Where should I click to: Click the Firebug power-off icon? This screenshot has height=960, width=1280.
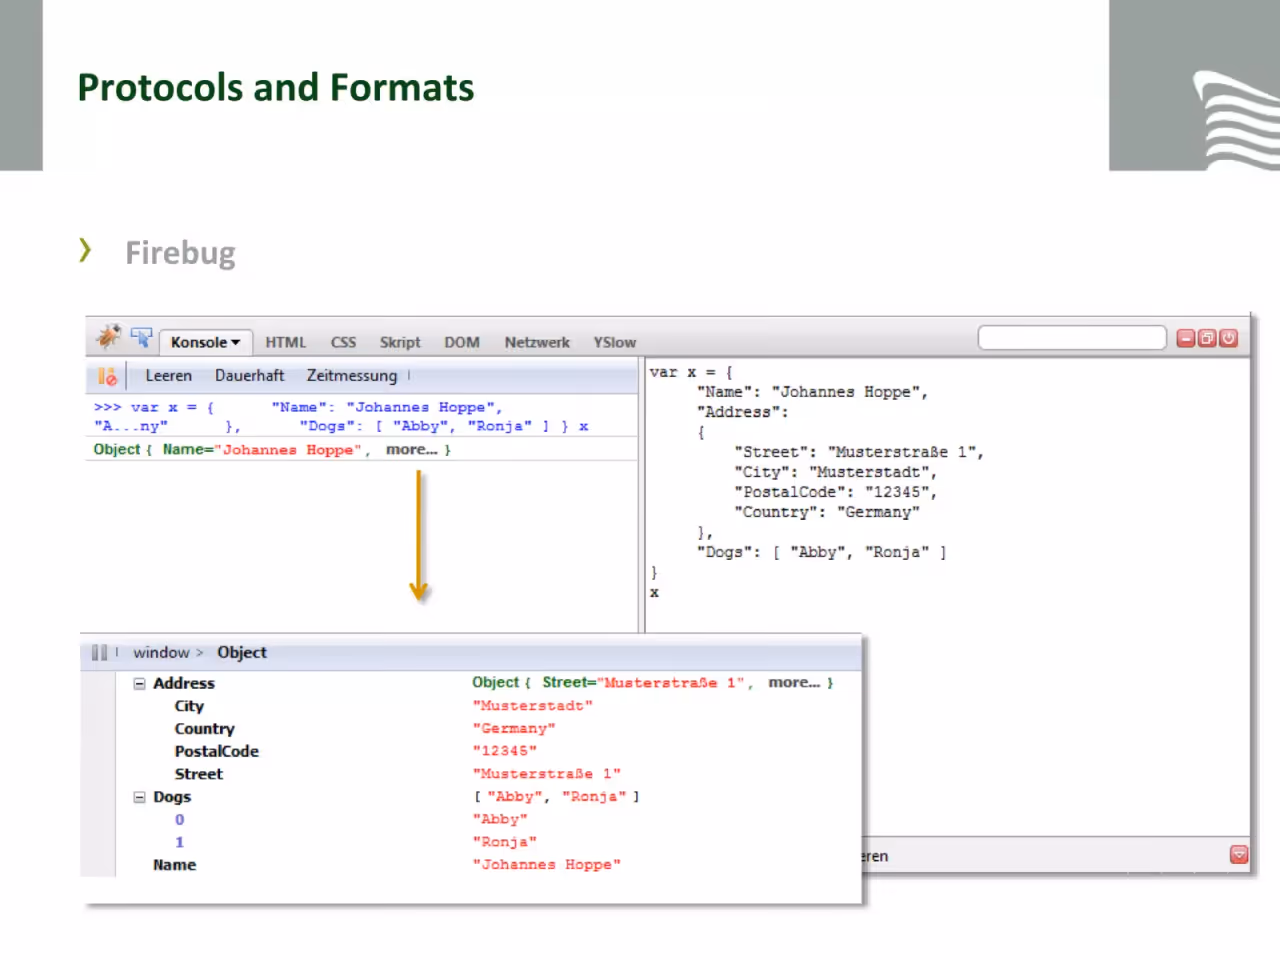tap(1229, 338)
